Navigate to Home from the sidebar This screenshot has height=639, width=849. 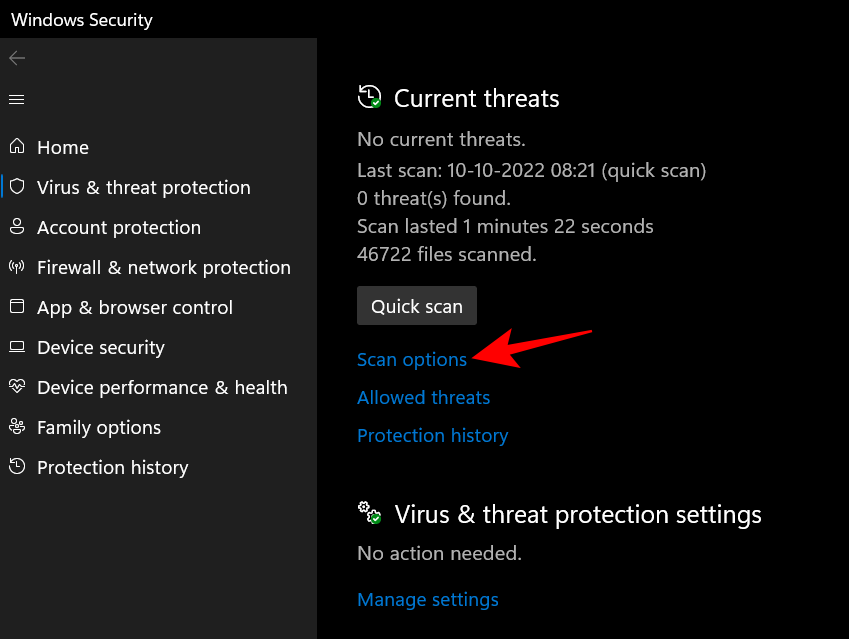click(x=63, y=147)
